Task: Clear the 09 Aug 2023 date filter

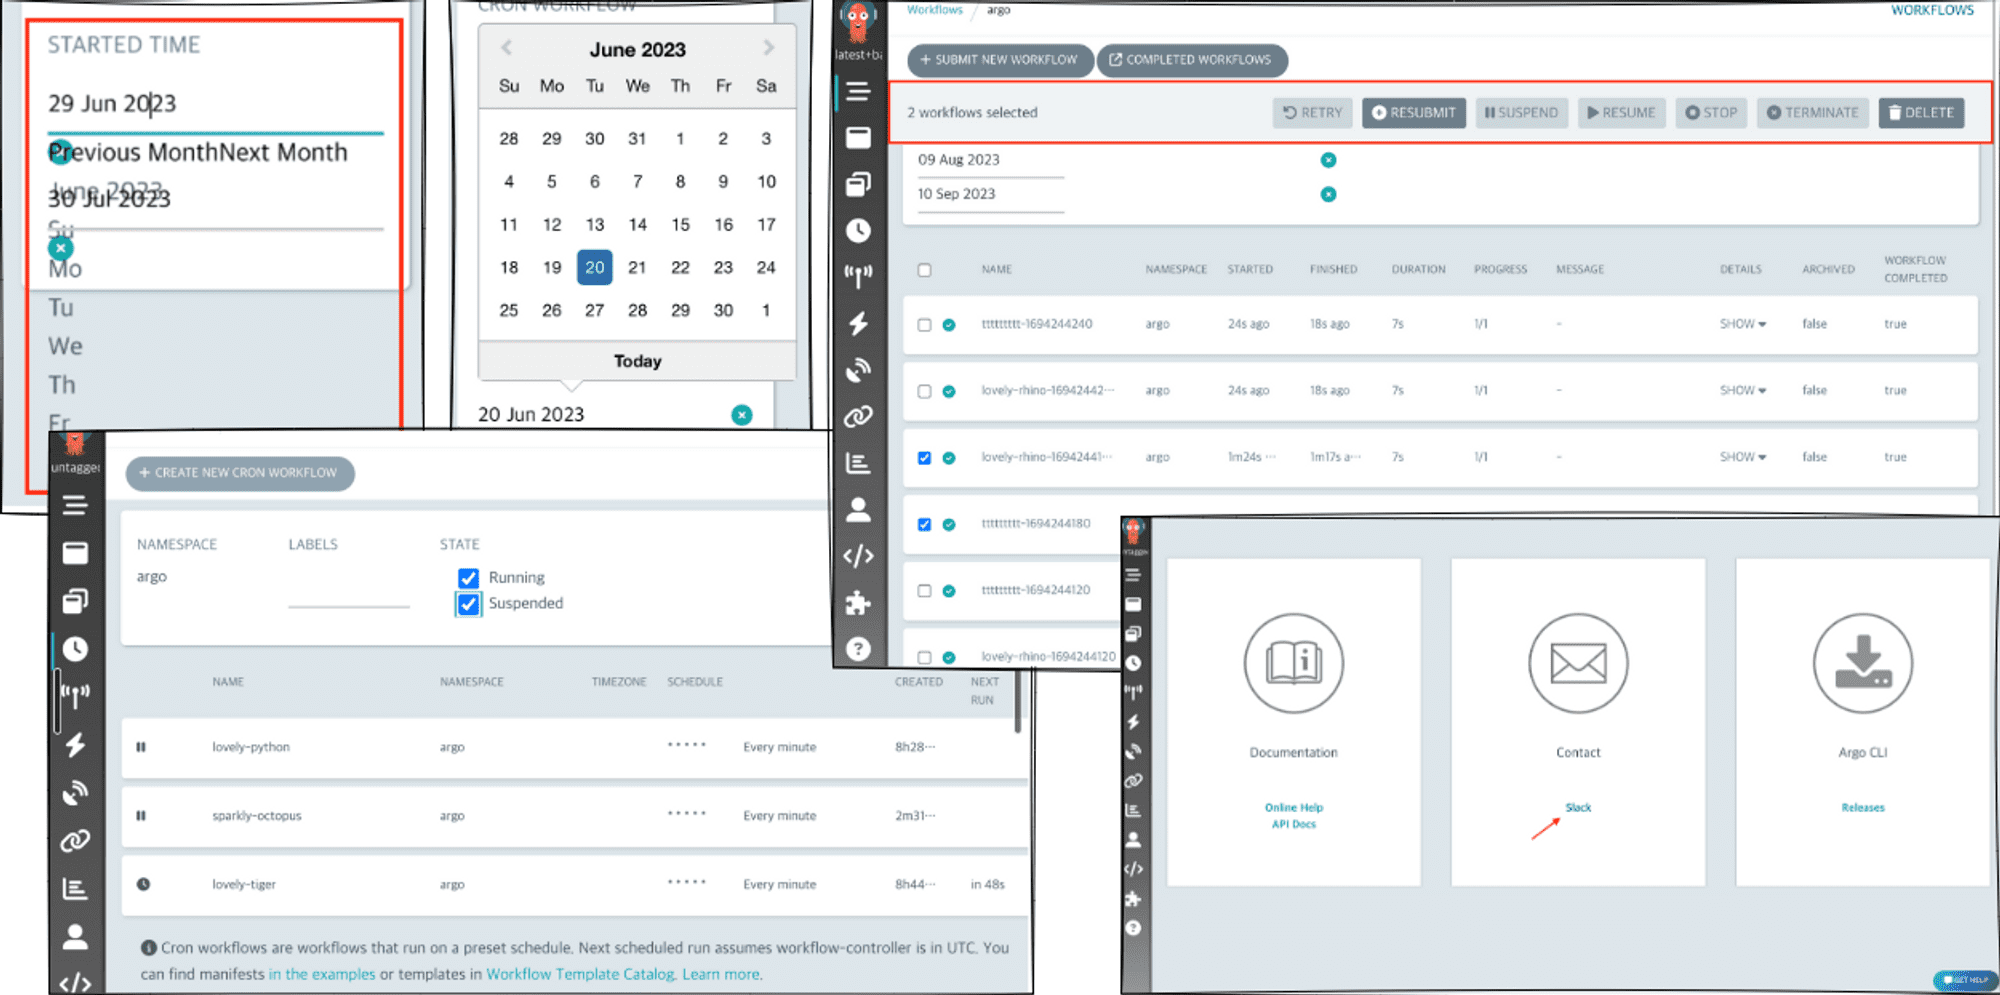Action: tap(1328, 160)
